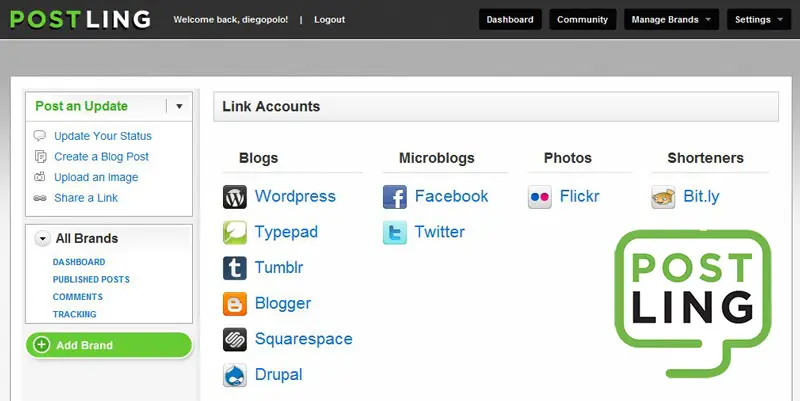Viewport: 800px width, 401px height.
Task: Click the Tumblr icon
Action: [x=235, y=268]
